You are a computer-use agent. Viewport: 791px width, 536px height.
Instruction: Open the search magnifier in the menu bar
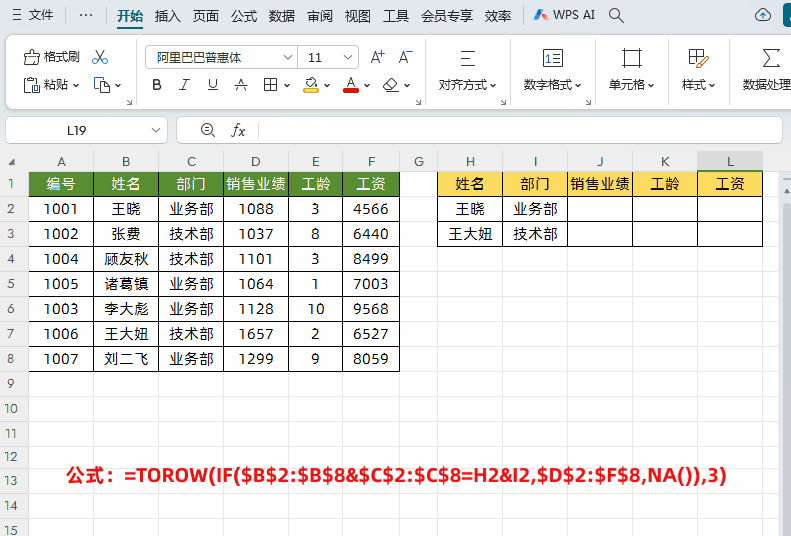click(617, 15)
